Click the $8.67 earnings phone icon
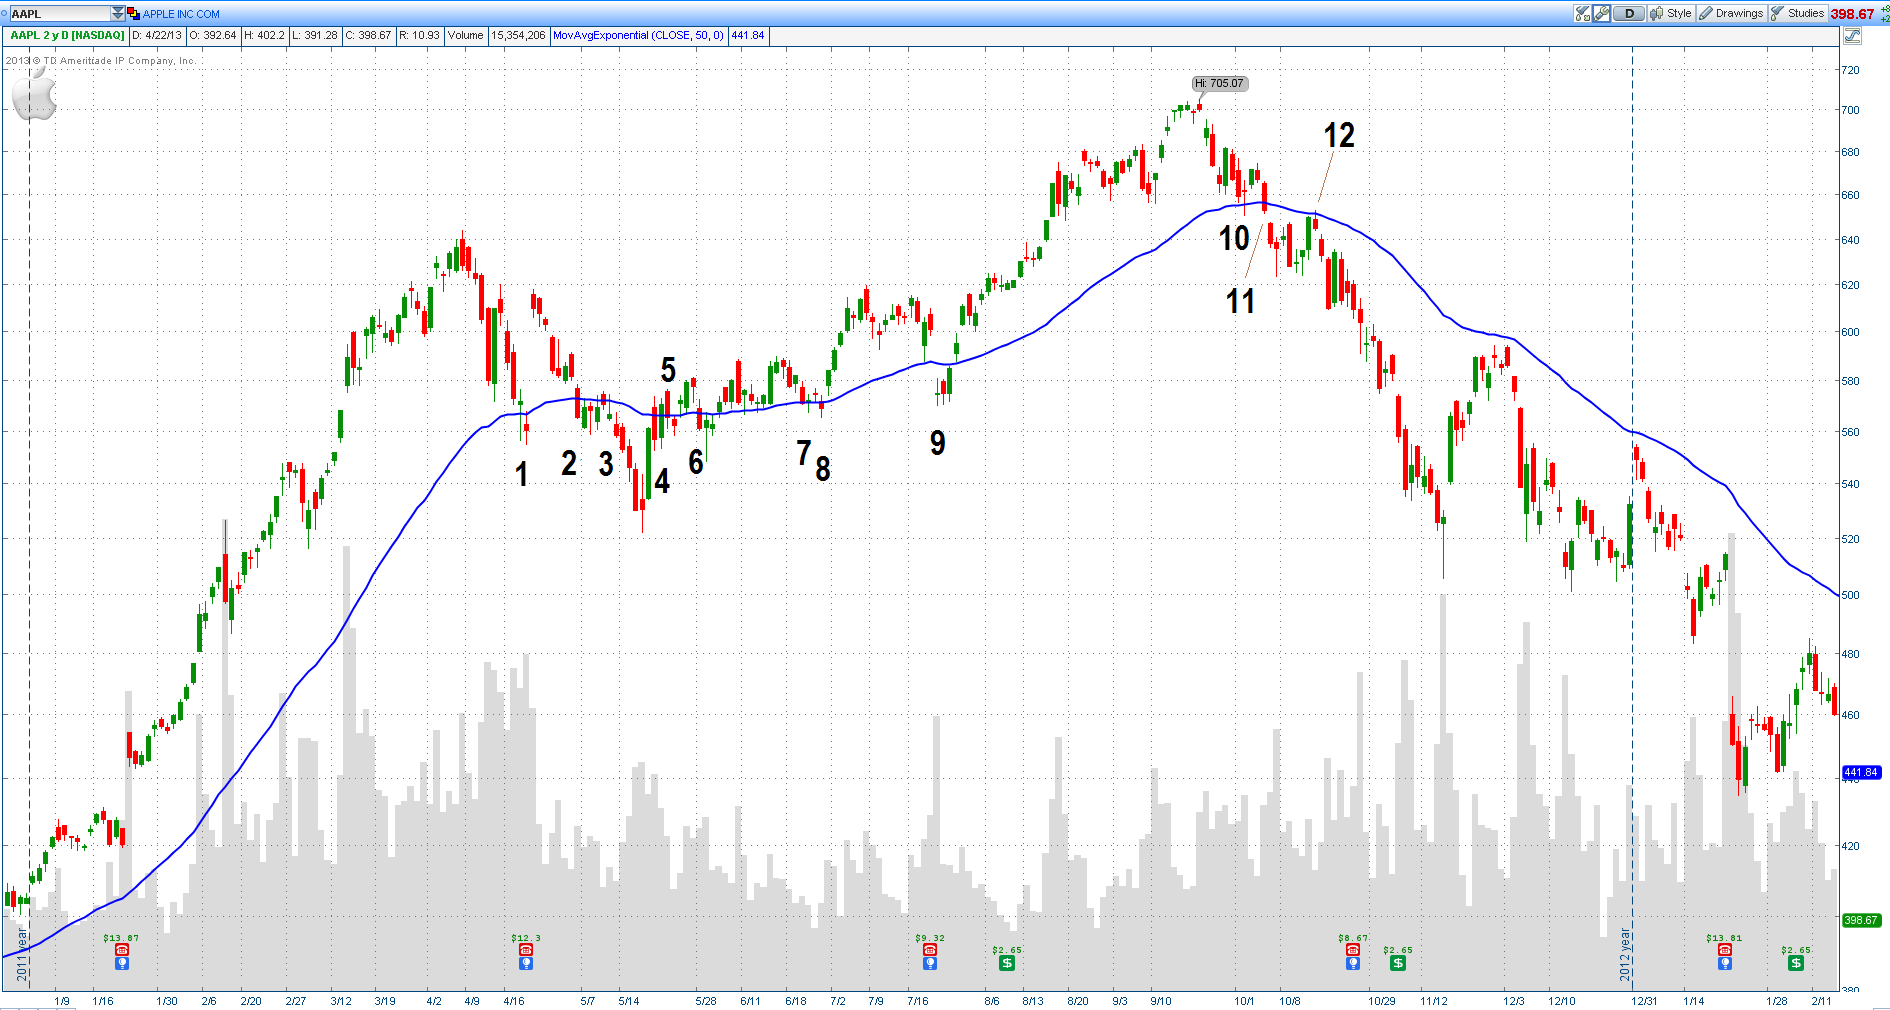Screen dimensions: 1890x1010 (1353, 950)
